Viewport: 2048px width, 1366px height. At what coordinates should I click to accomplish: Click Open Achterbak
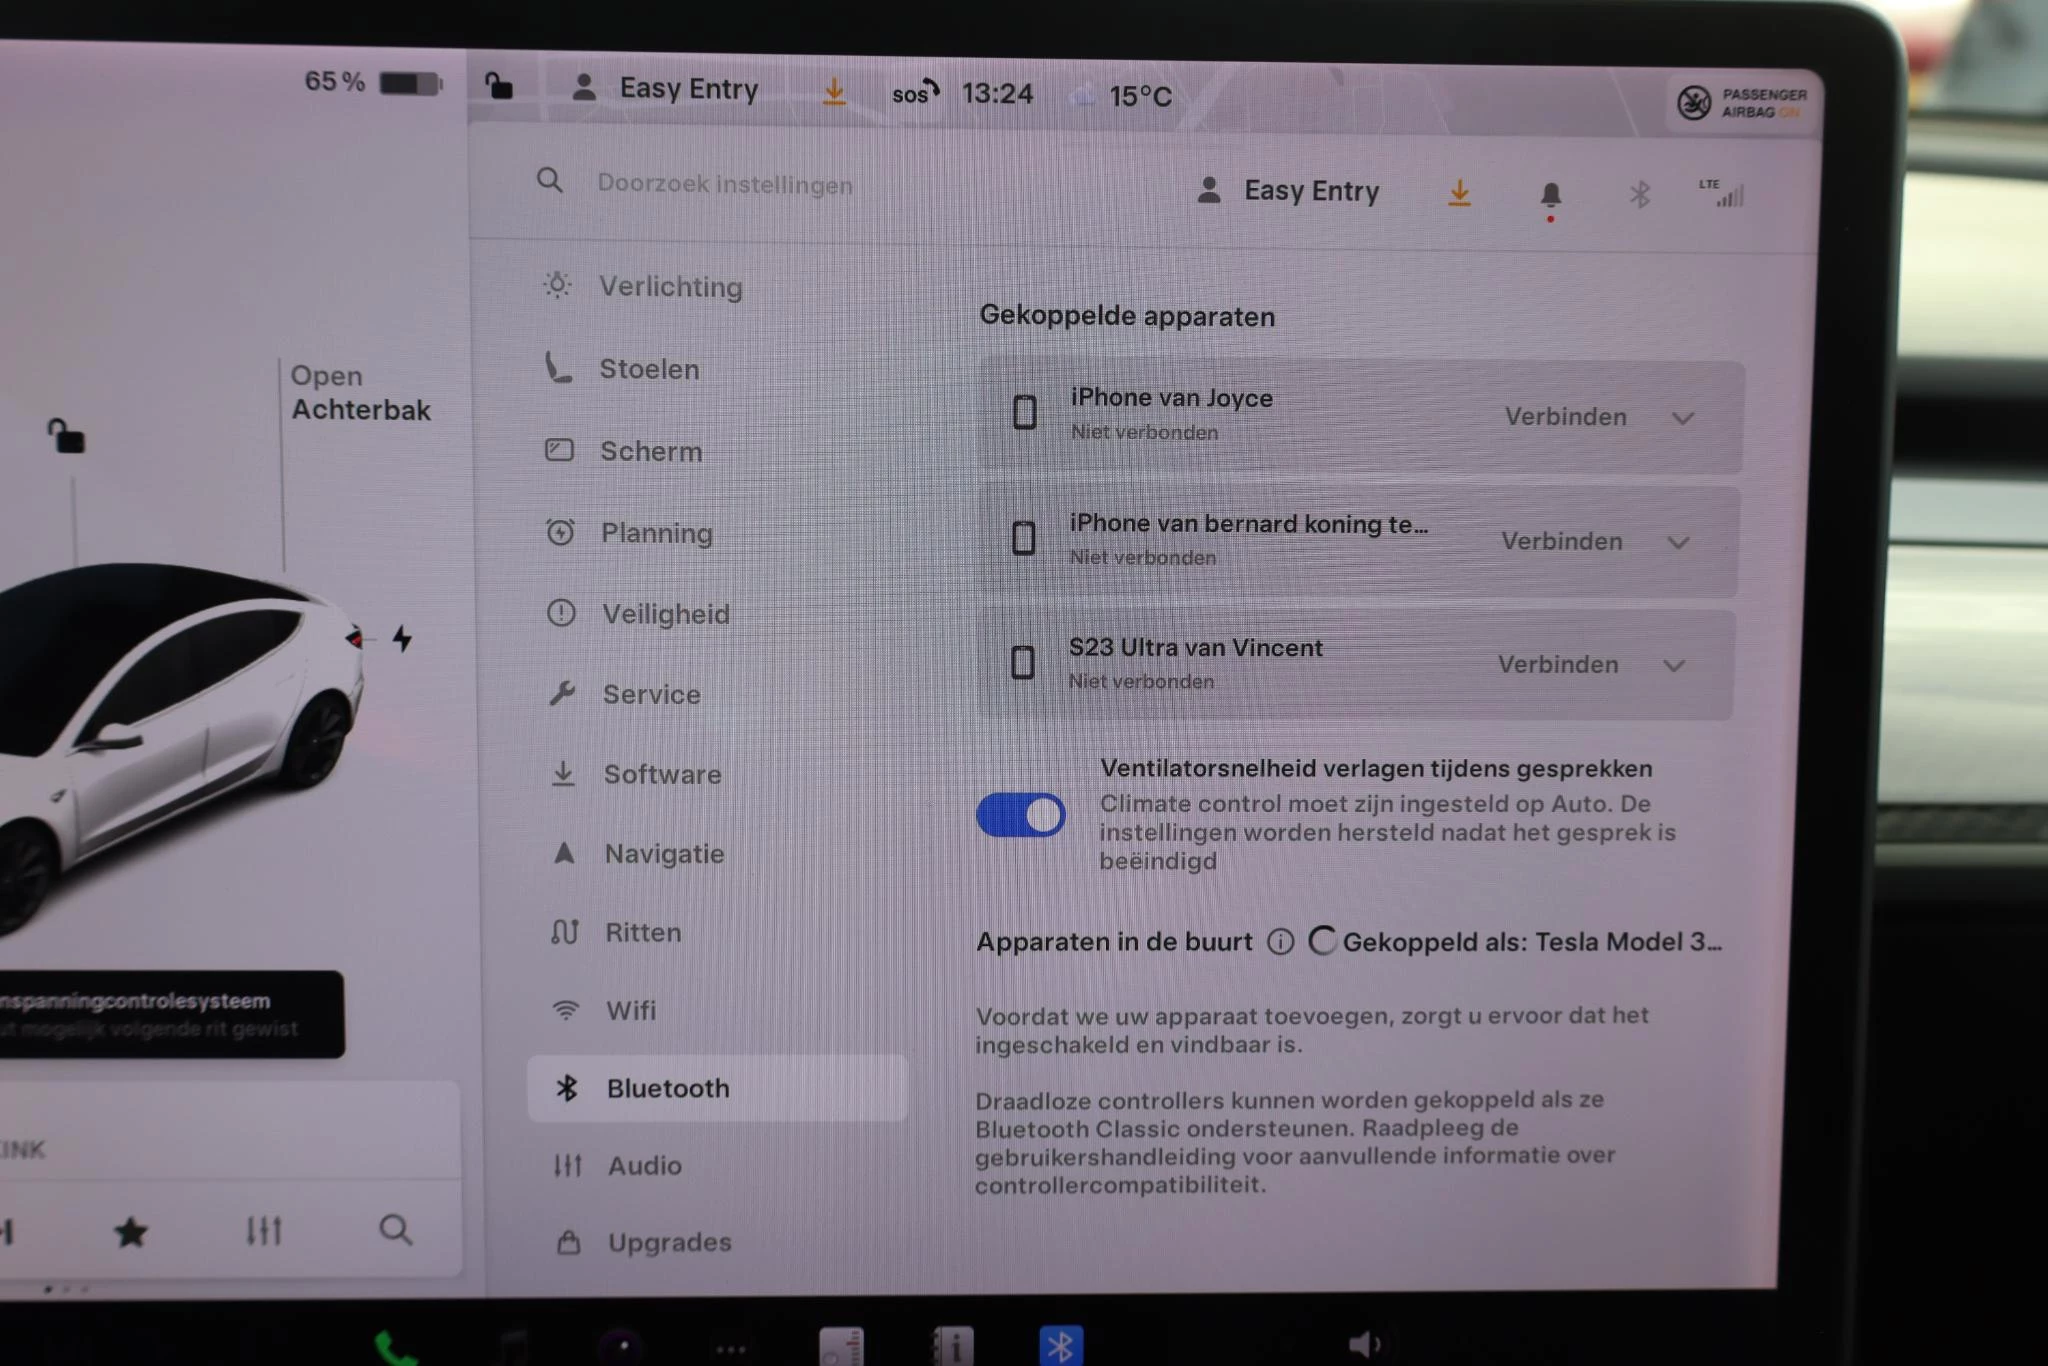pos(360,393)
